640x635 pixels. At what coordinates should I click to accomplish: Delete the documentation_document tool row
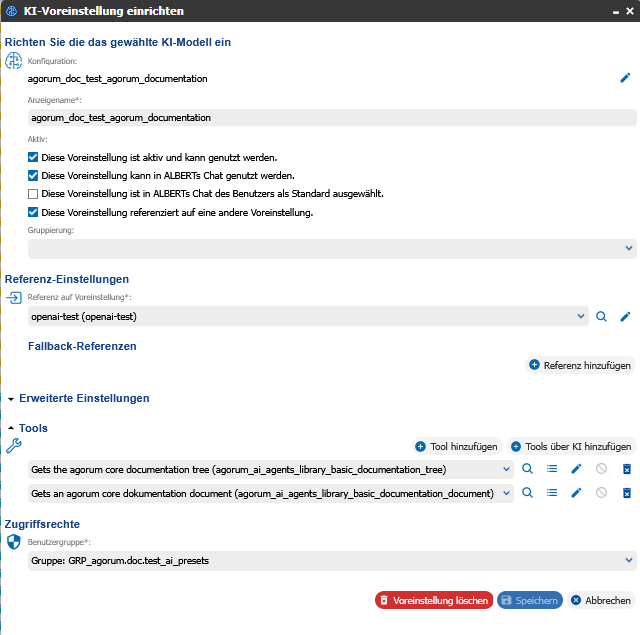coord(627,493)
